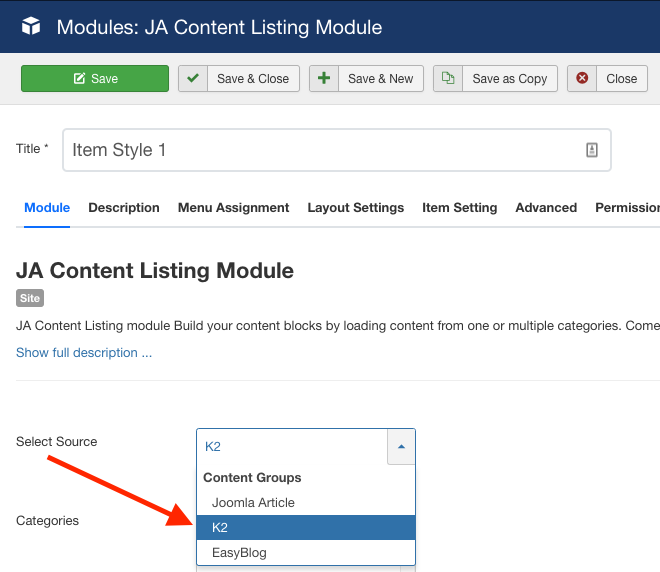Viewport: 660px width, 572px height.
Task: Click the Save as Copy button label
Action: (509, 79)
